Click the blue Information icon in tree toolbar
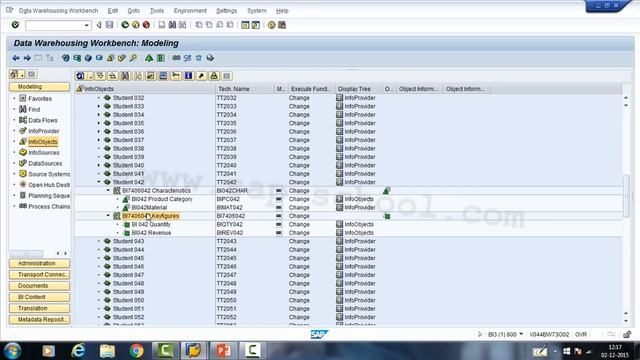 pos(189,76)
